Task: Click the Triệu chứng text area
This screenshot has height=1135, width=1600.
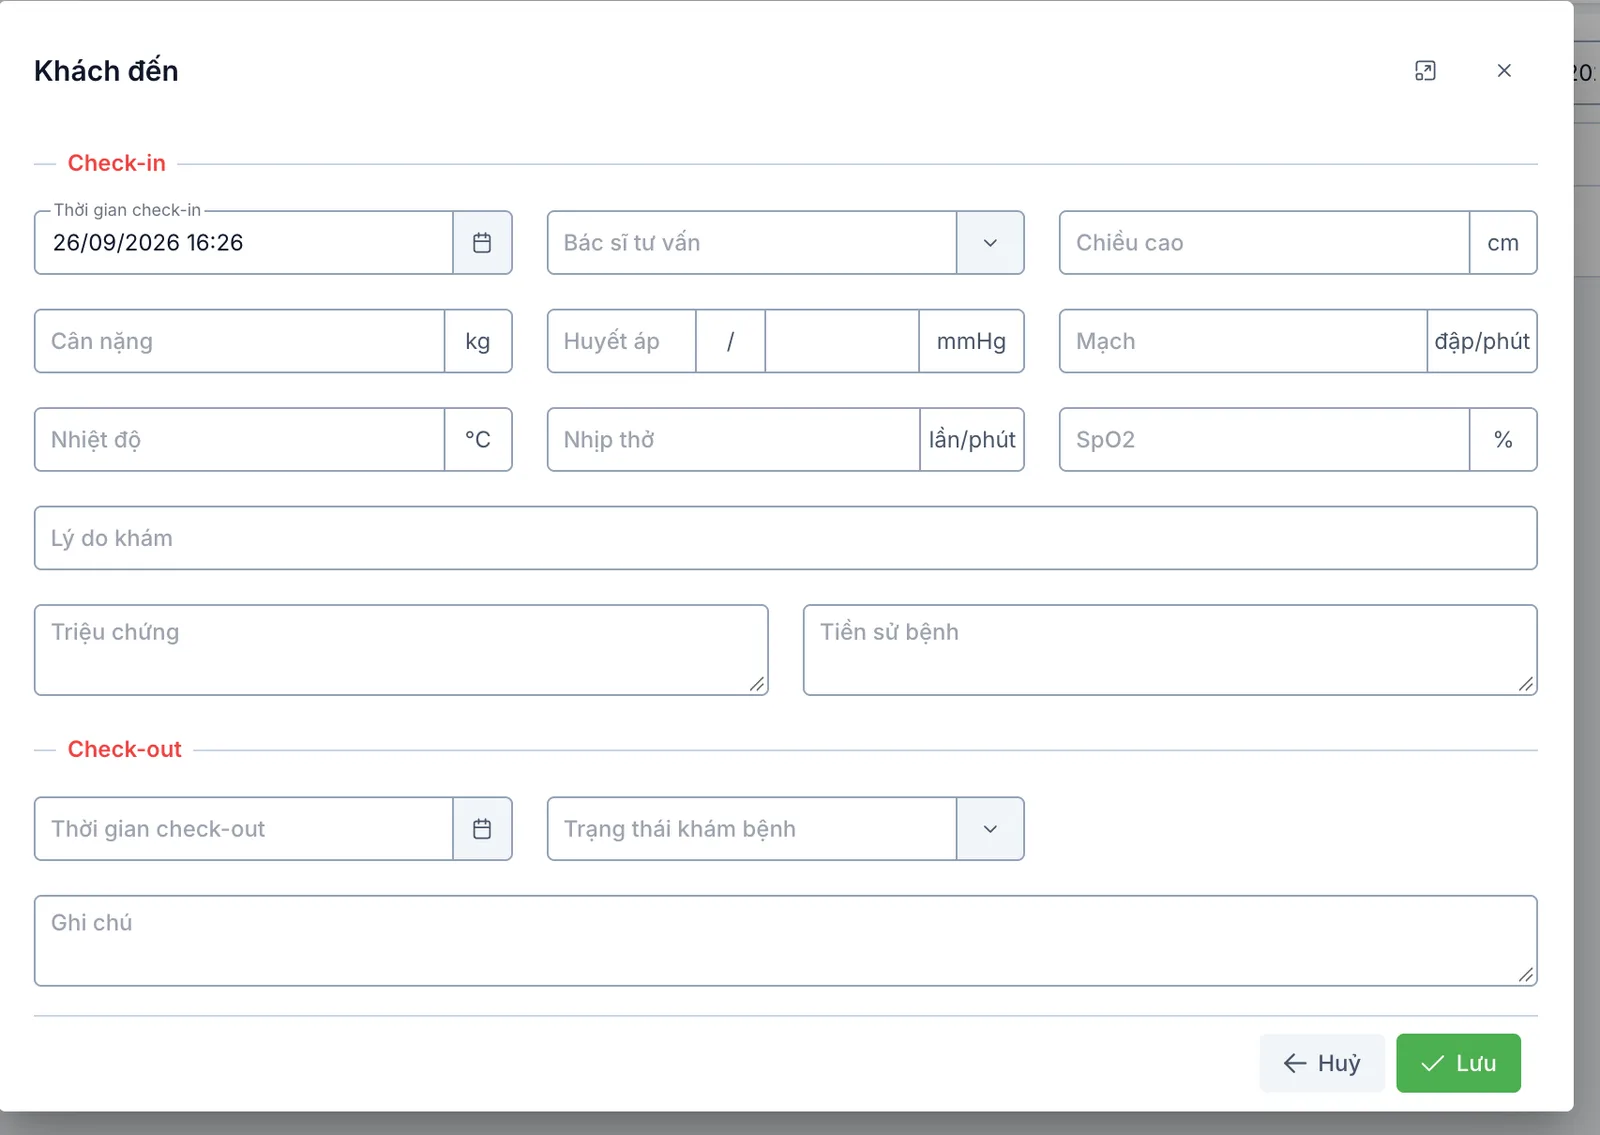Action: [x=401, y=649]
